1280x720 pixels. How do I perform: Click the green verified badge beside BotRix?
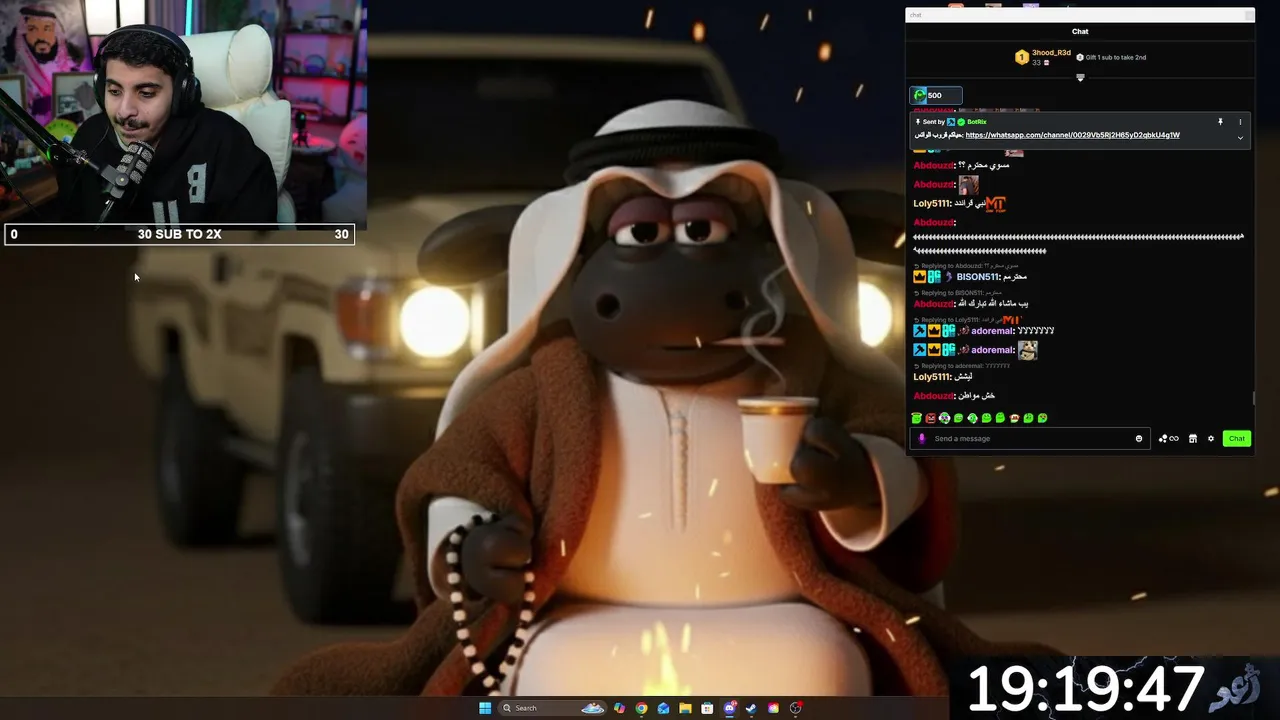coord(961,122)
